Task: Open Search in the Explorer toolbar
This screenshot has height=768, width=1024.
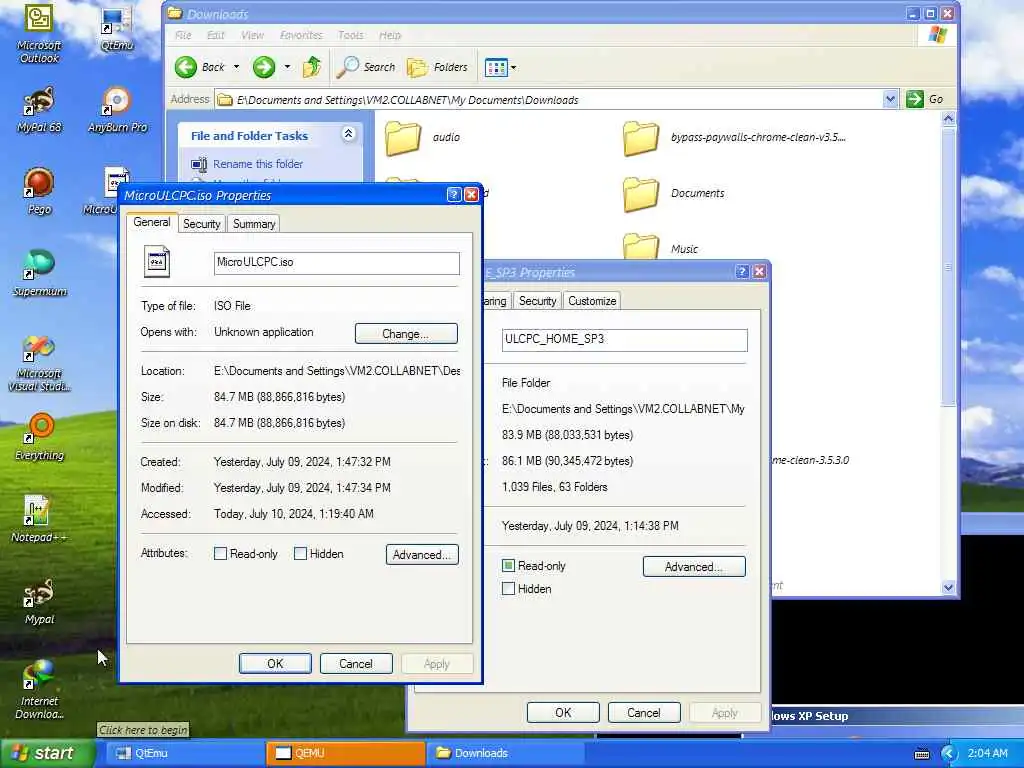Action: pyautogui.click(x=366, y=67)
